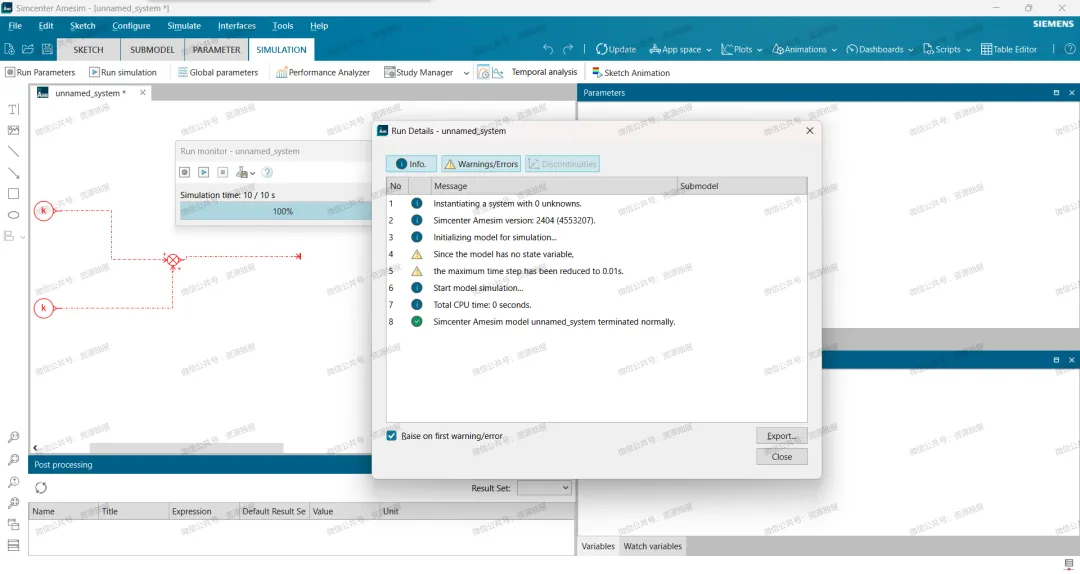The width and height of the screenshot is (1080, 574).
Task: Select the insert image tool in left sidebar
Action: [13, 130]
